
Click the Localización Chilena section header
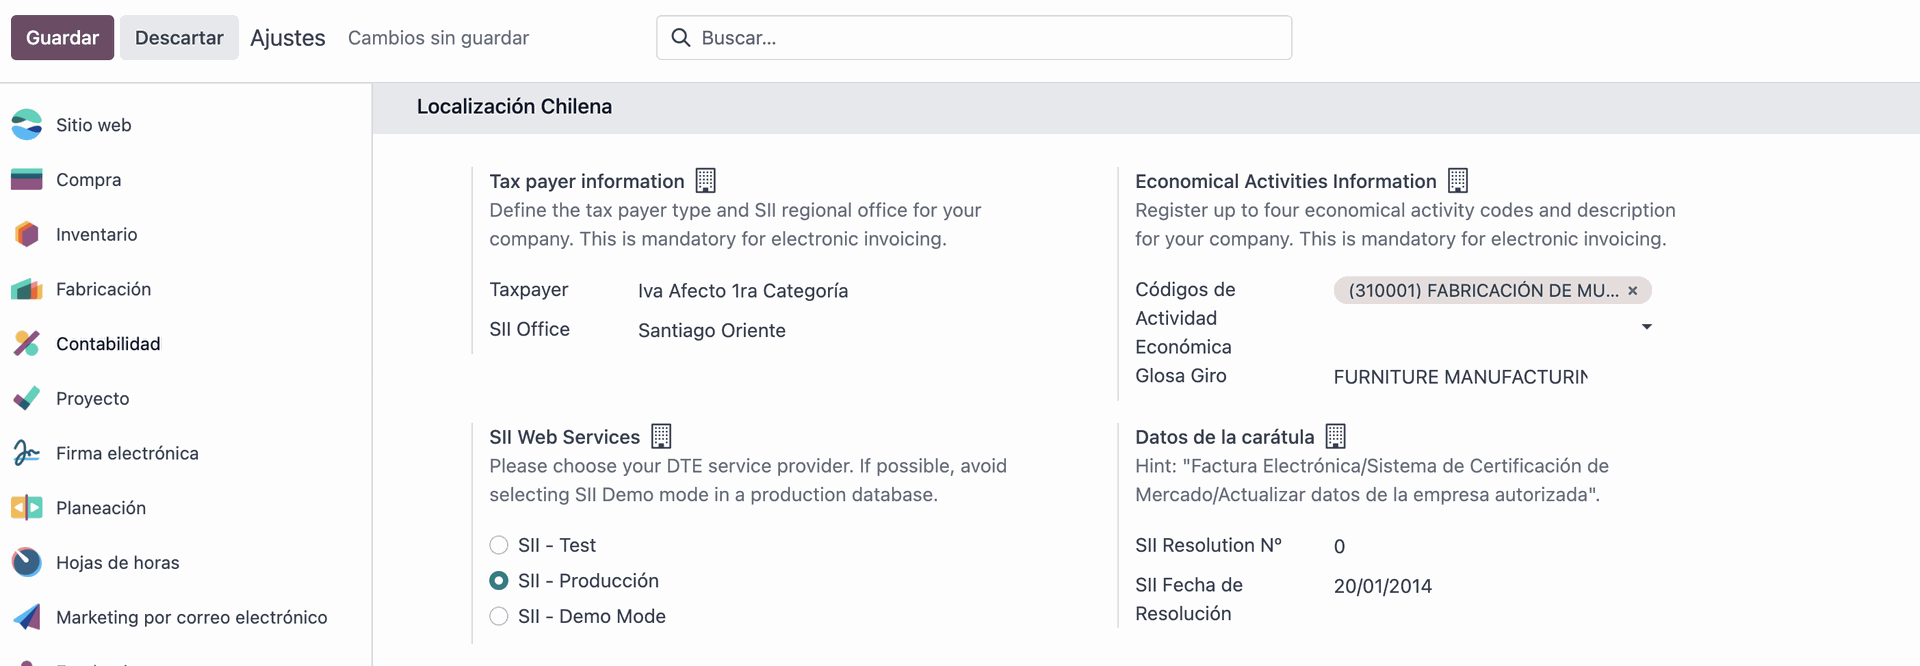(x=514, y=107)
